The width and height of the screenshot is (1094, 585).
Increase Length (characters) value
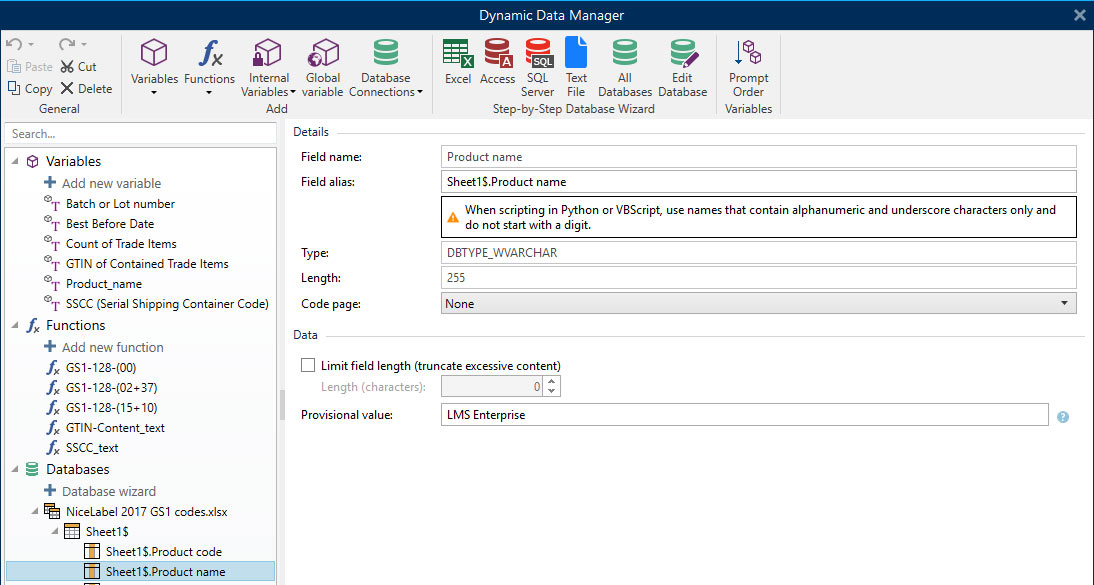(x=551, y=381)
